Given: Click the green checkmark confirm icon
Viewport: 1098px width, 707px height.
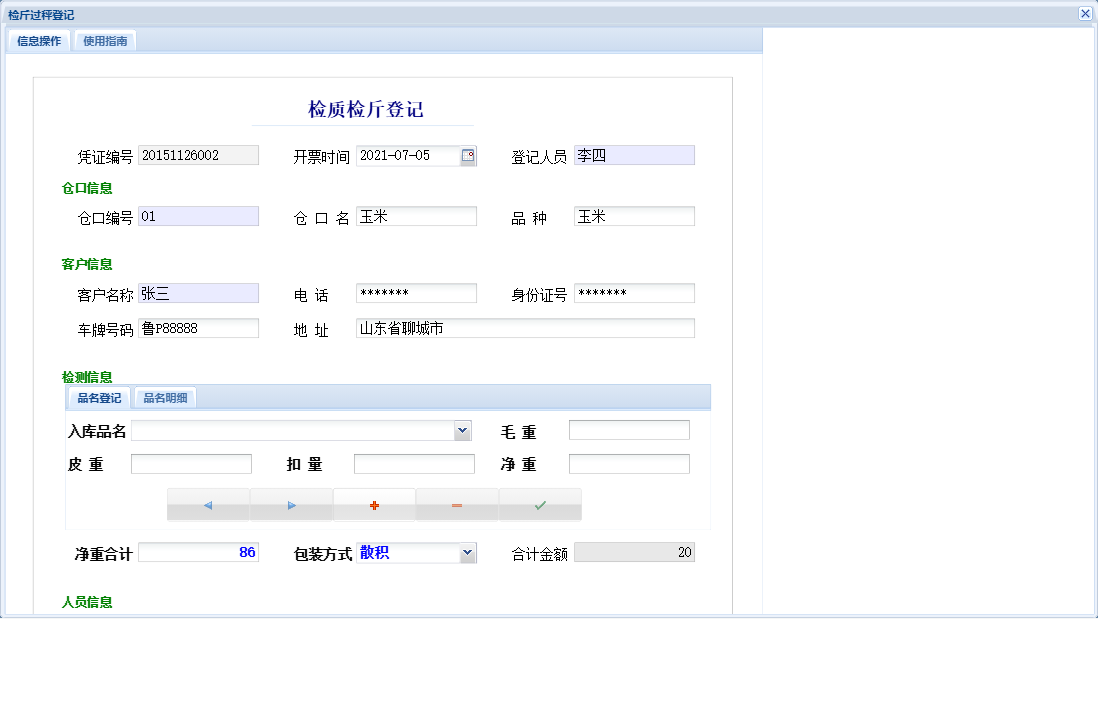Looking at the screenshot, I should point(540,504).
